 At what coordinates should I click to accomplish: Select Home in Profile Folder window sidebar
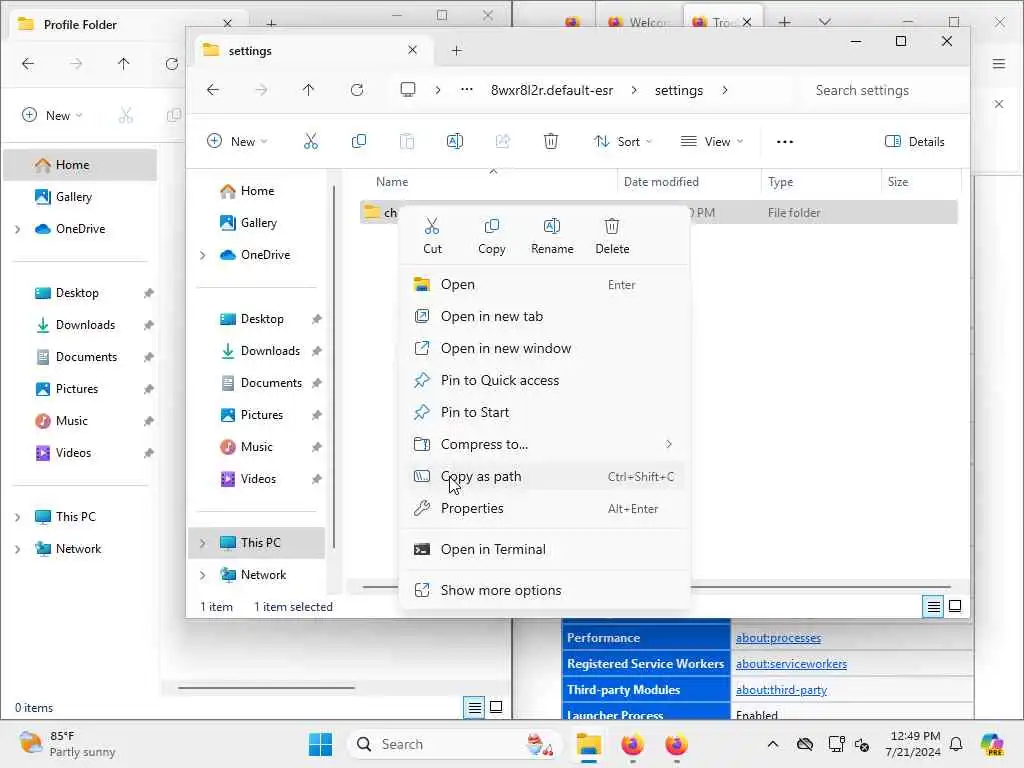[x=80, y=165]
